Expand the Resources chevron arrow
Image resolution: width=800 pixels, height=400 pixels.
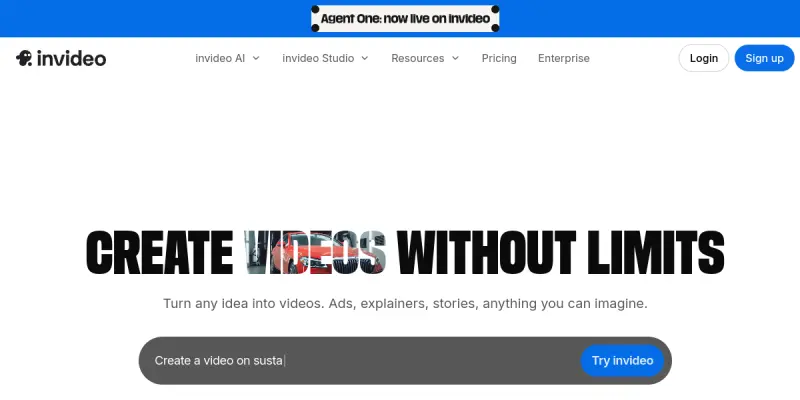click(x=455, y=58)
